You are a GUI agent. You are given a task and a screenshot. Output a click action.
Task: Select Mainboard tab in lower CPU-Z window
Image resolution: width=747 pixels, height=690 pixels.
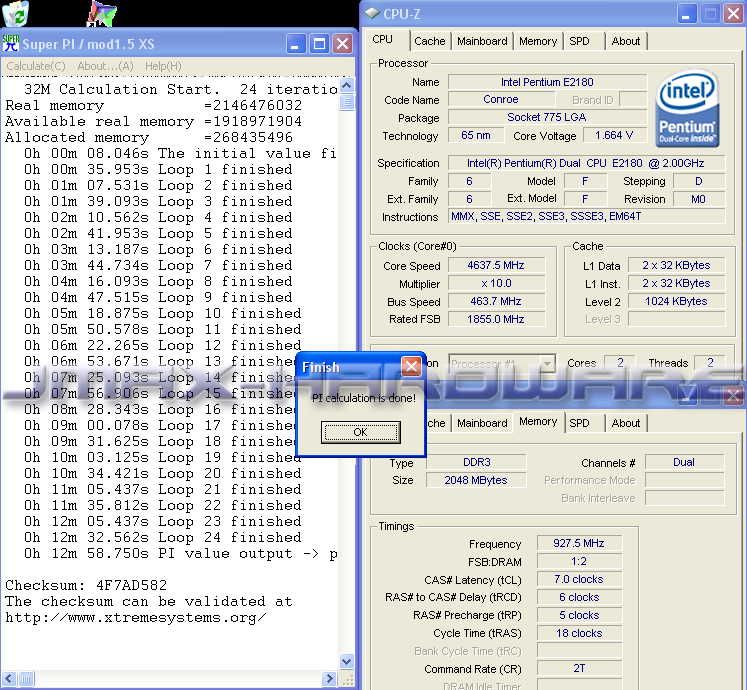pos(482,423)
